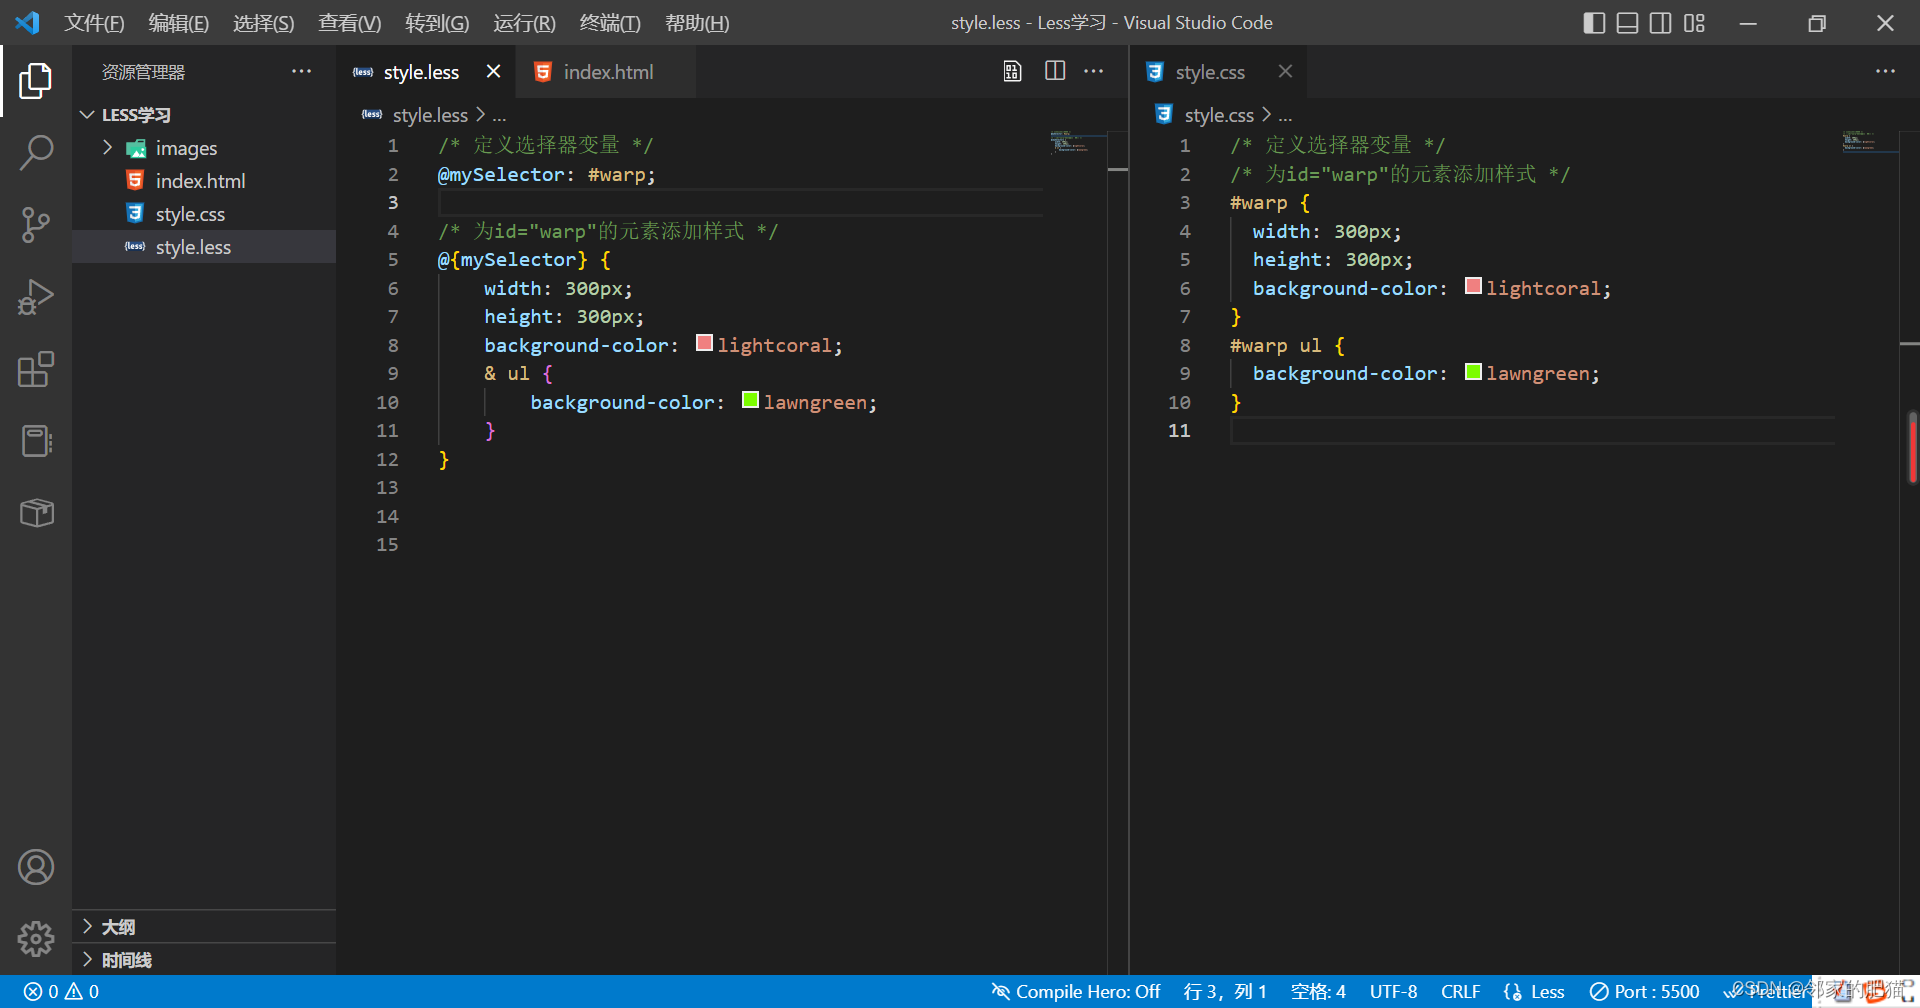The height and width of the screenshot is (1008, 1920).
Task: Click the UTF-8 encoding selector
Action: (x=1394, y=992)
